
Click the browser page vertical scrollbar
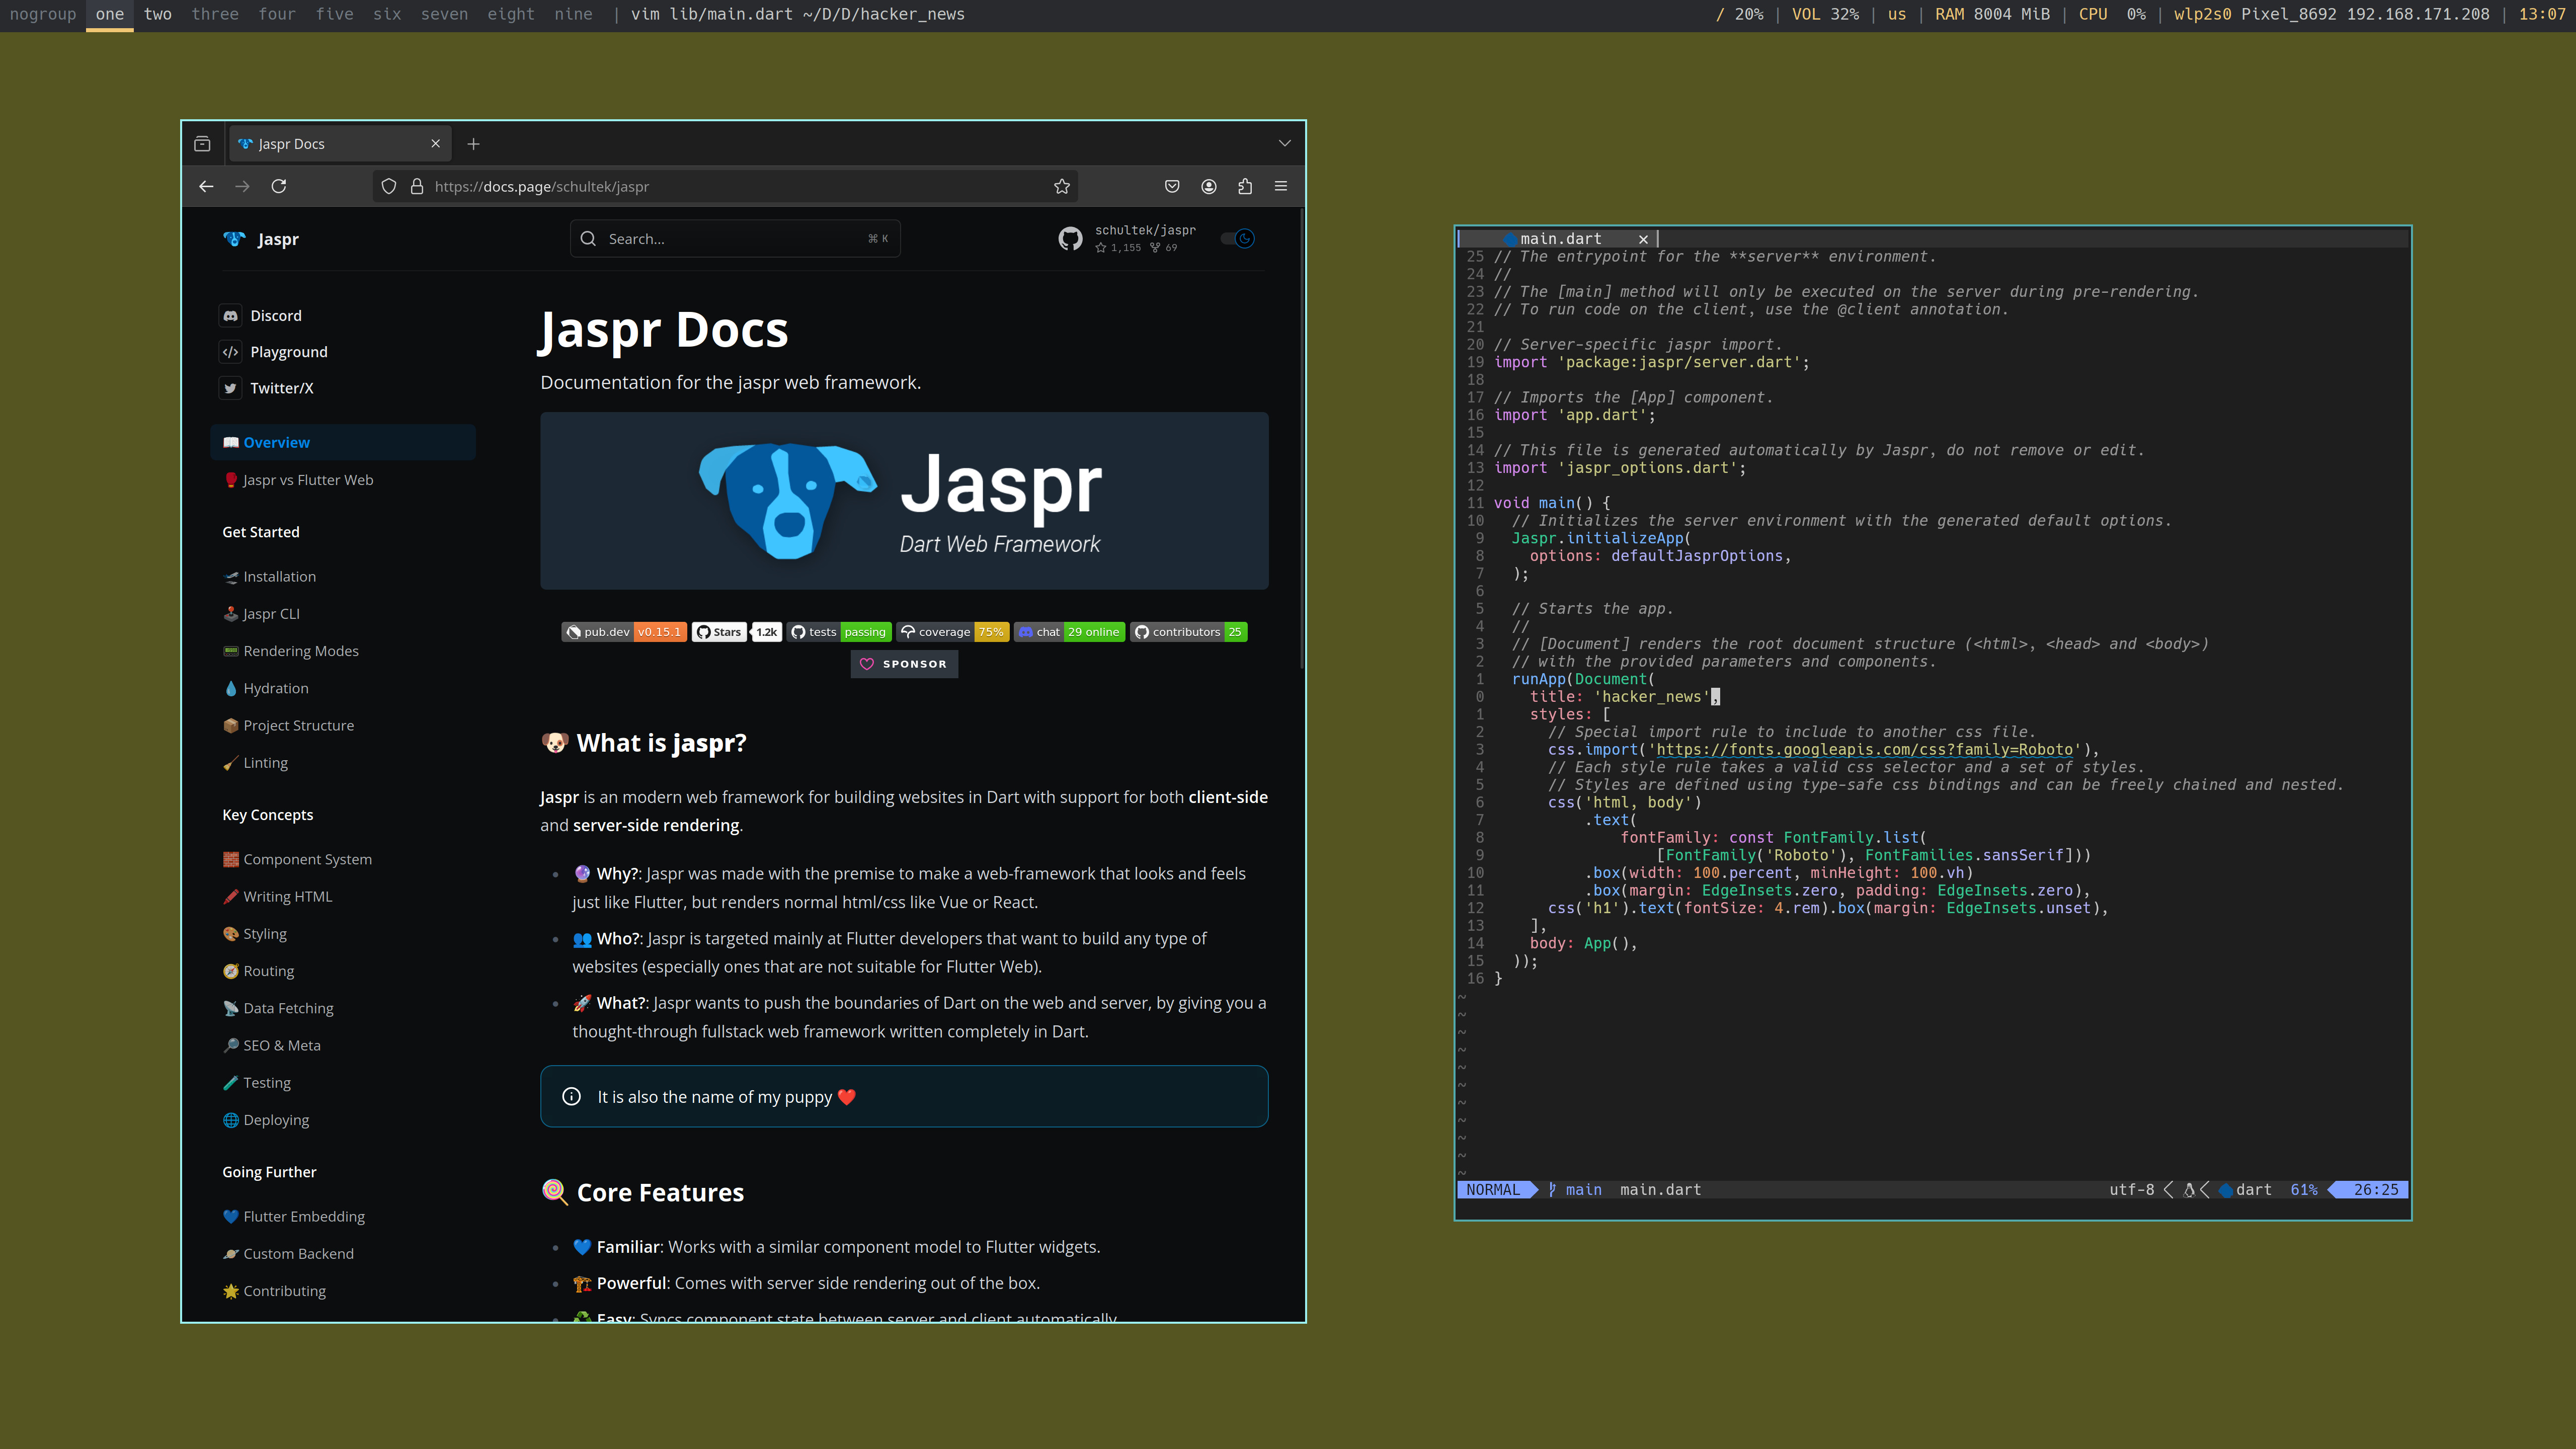(x=1301, y=440)
